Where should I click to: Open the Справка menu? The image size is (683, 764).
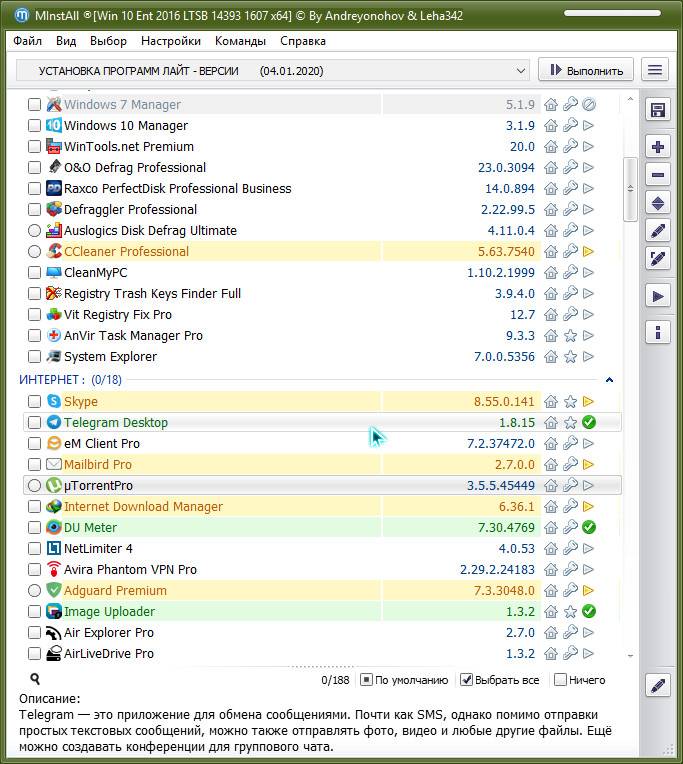[x=303, y=41]
